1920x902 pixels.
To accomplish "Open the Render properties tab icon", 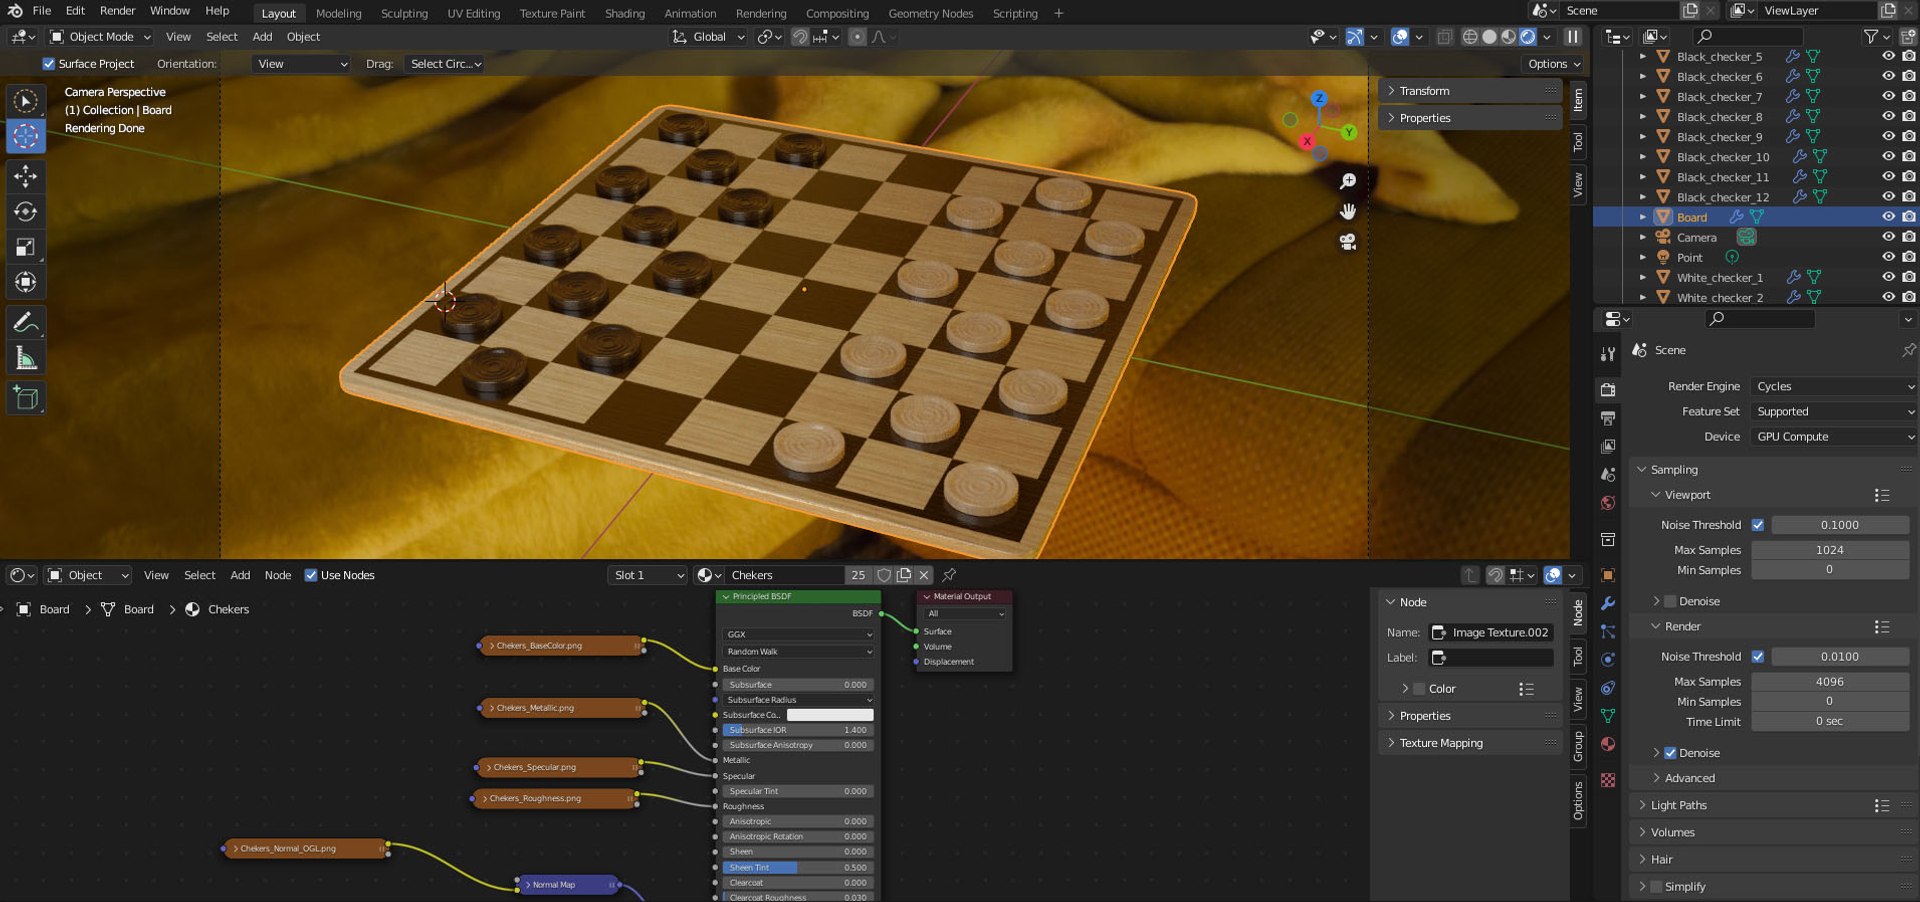I will [1608, 389].
